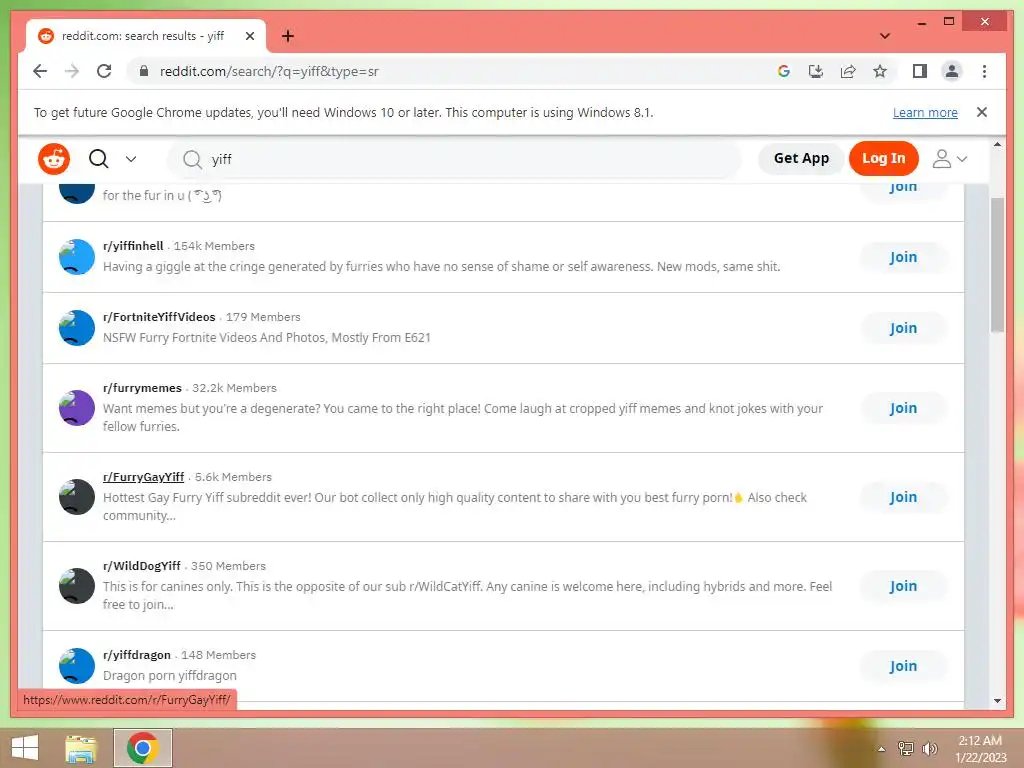Click the address bar URL

coord(269,71)
